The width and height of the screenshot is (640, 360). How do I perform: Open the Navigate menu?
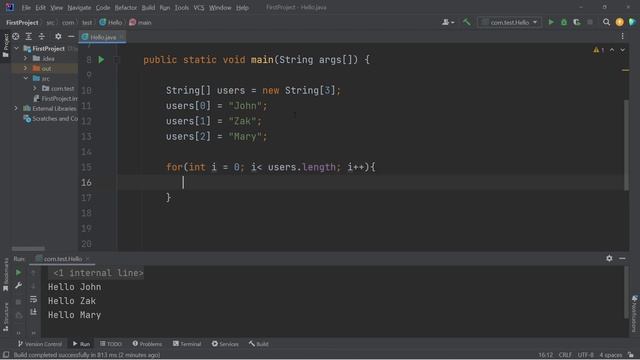click(x=79, y=8)
